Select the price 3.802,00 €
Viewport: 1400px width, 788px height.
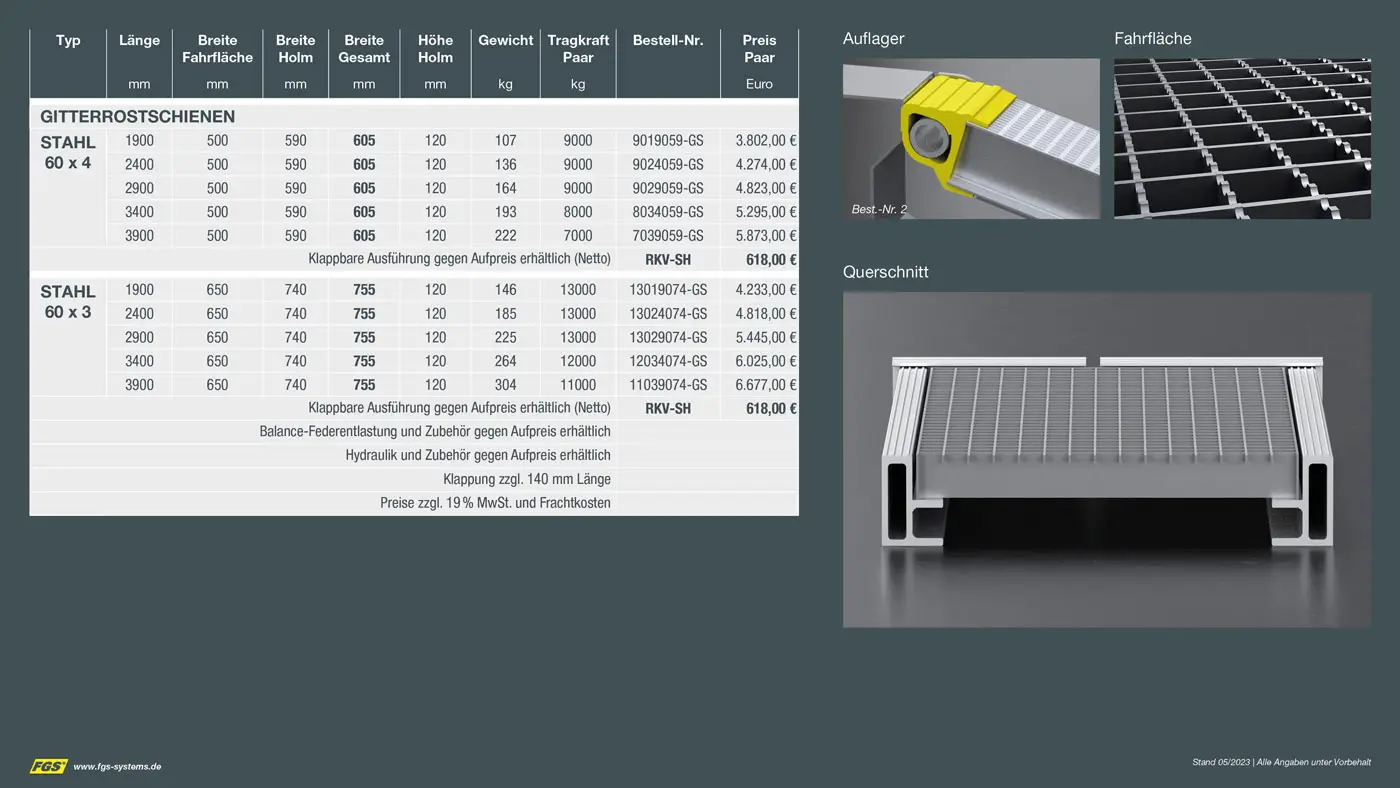click(765, 141)
